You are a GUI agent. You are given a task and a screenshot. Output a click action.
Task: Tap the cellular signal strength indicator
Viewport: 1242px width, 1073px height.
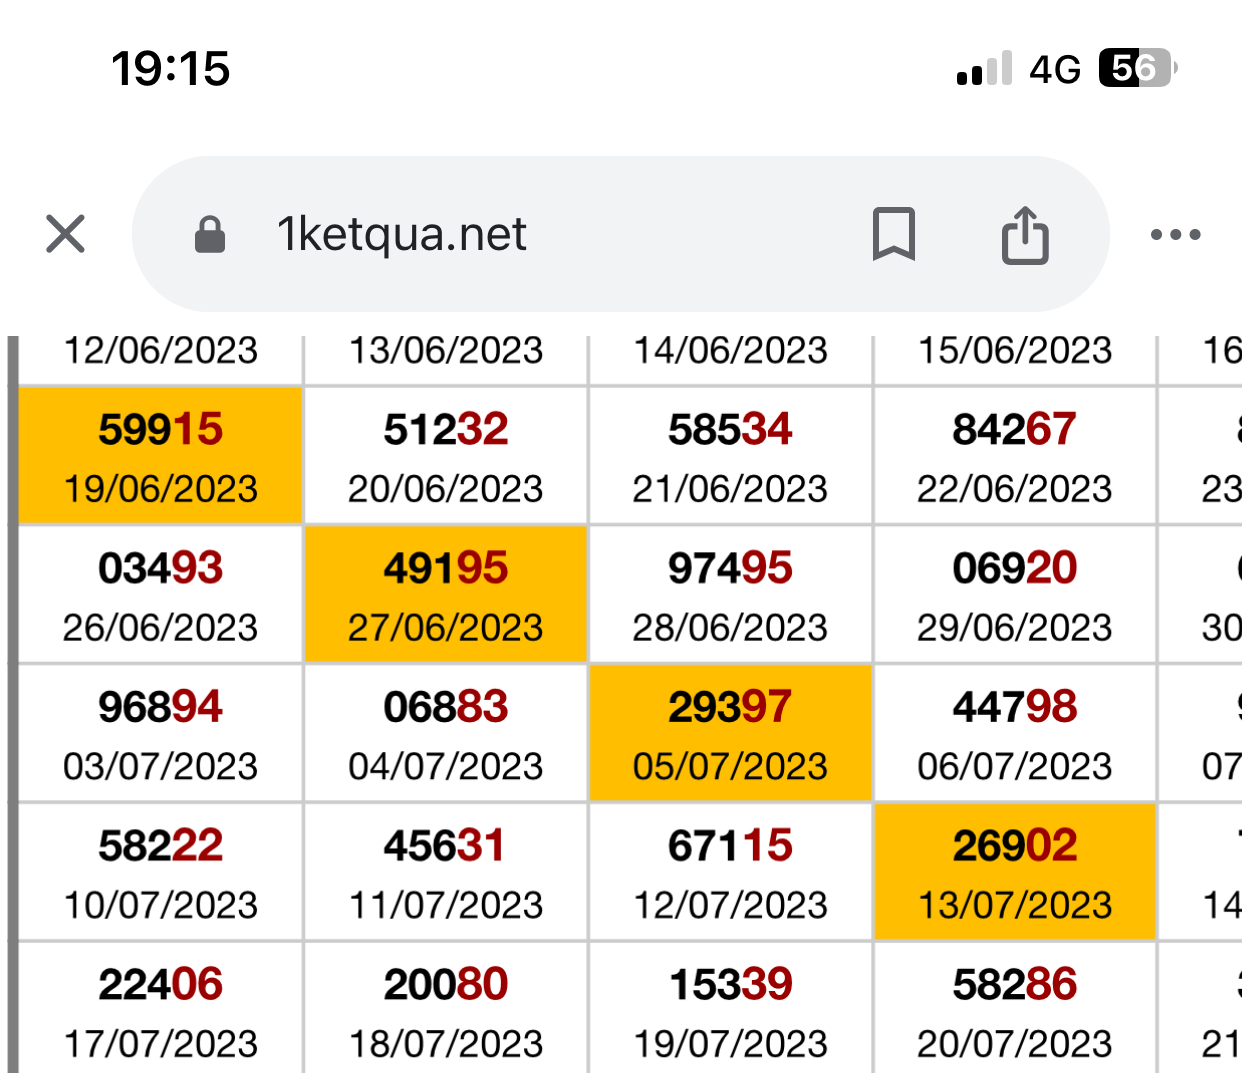(x=984, y=69)
